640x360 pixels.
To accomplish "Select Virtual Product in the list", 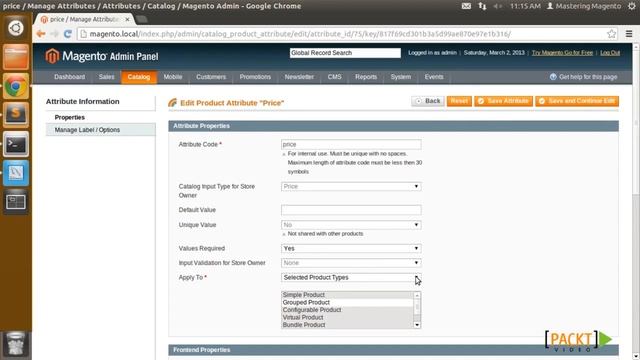I will point(347,317).
